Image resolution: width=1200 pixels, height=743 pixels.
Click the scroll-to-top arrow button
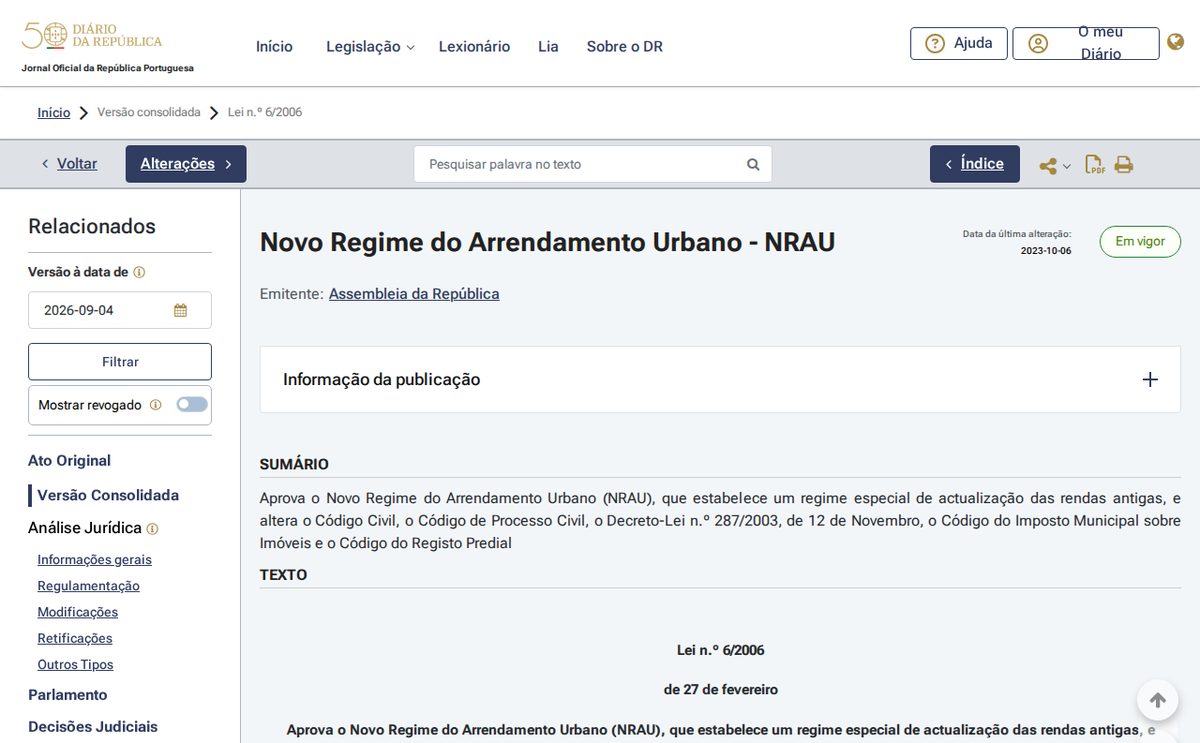(1157, 700)
